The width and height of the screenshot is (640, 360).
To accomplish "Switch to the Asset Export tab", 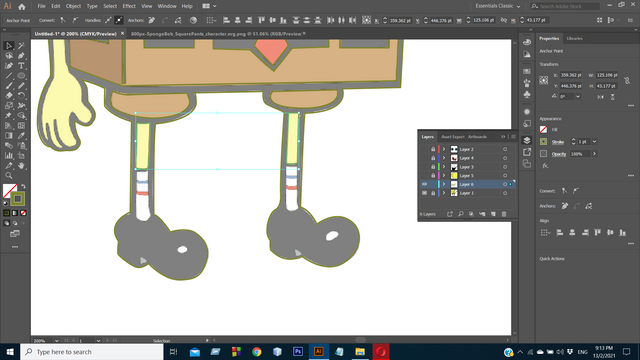I will pos(453,137).
